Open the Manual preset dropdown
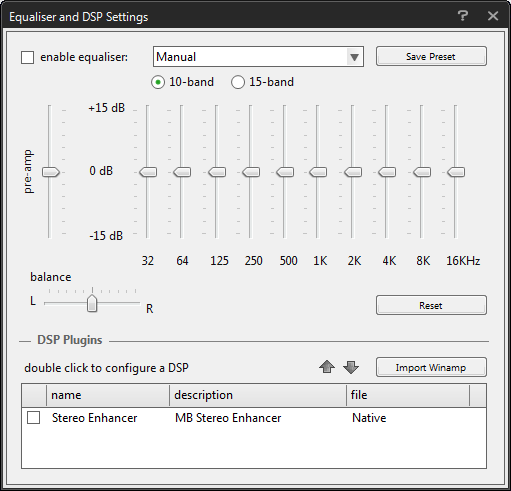This screenshot has width=511, height=491. pyautogui.click(x=258, y=57)
